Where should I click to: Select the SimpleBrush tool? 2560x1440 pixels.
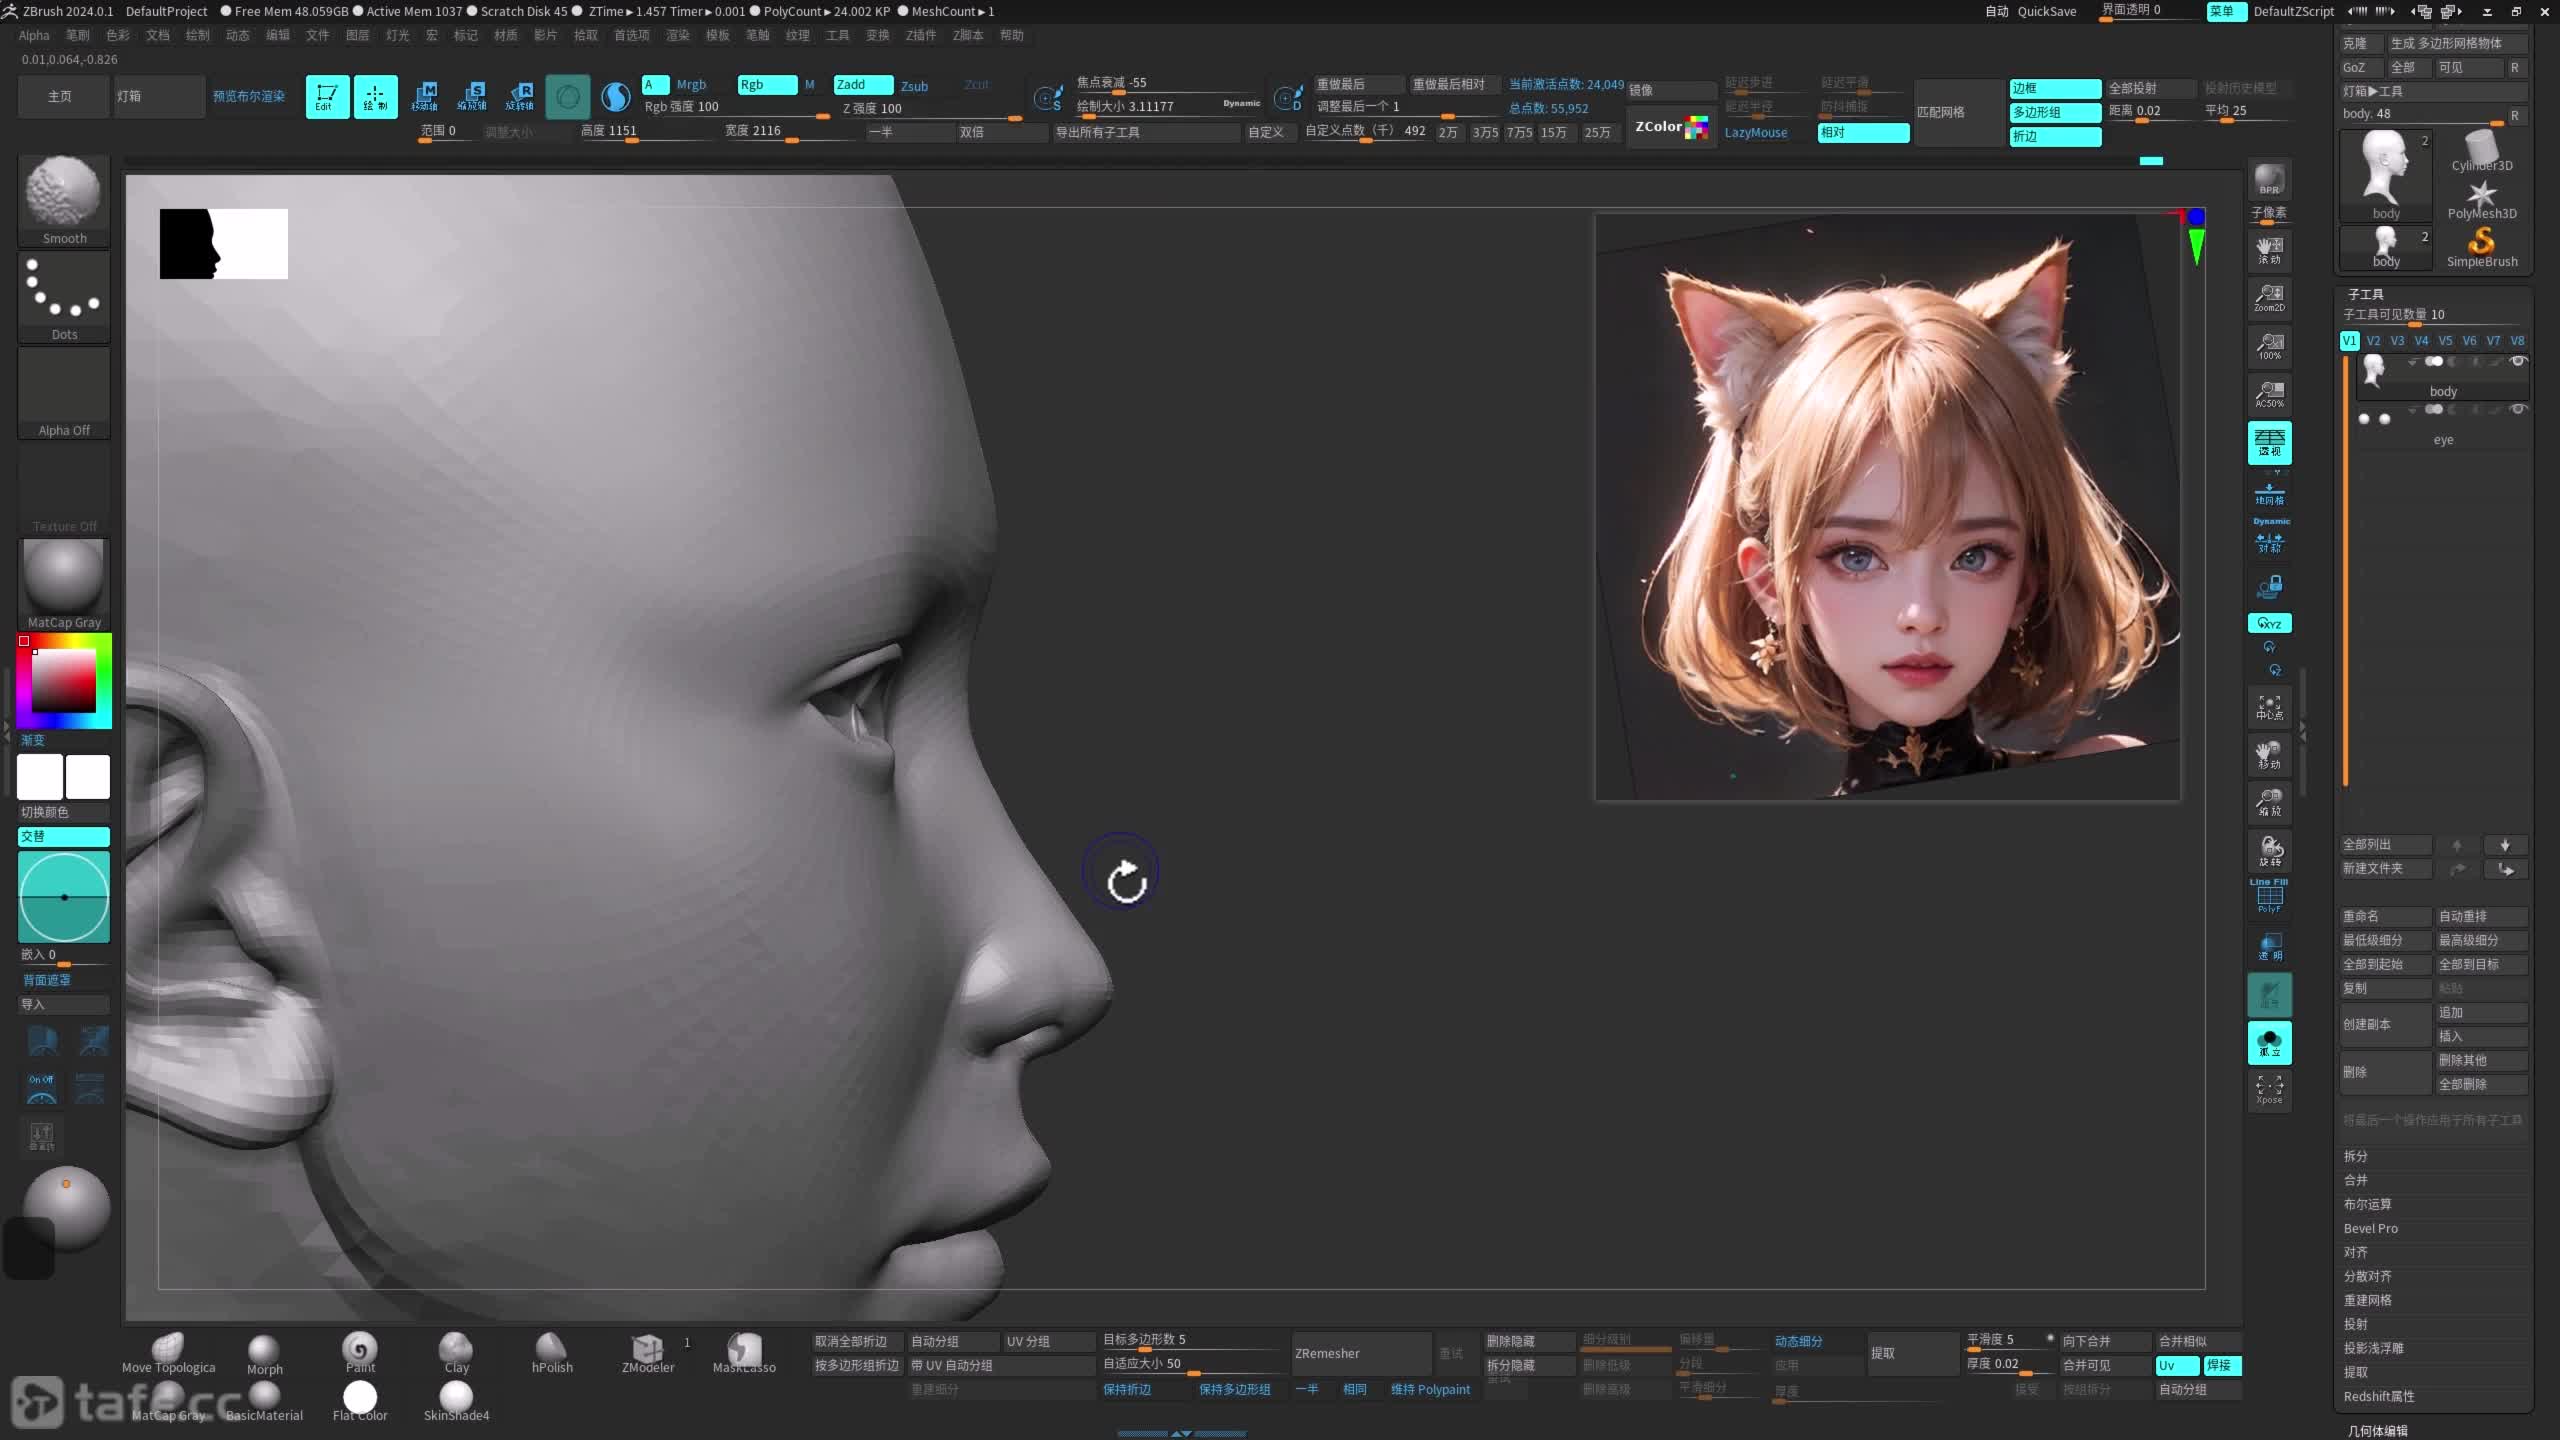(x=2482, y=247)
